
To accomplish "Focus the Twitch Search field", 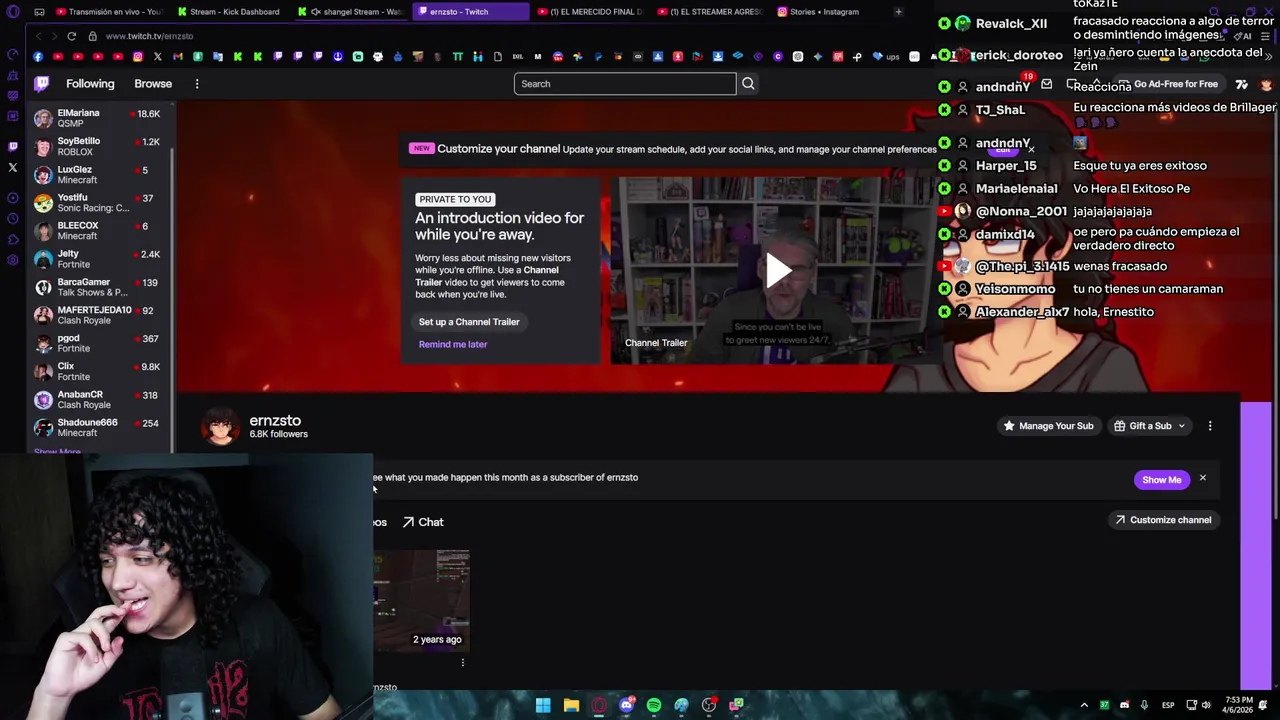I will (x=625, y=84).
